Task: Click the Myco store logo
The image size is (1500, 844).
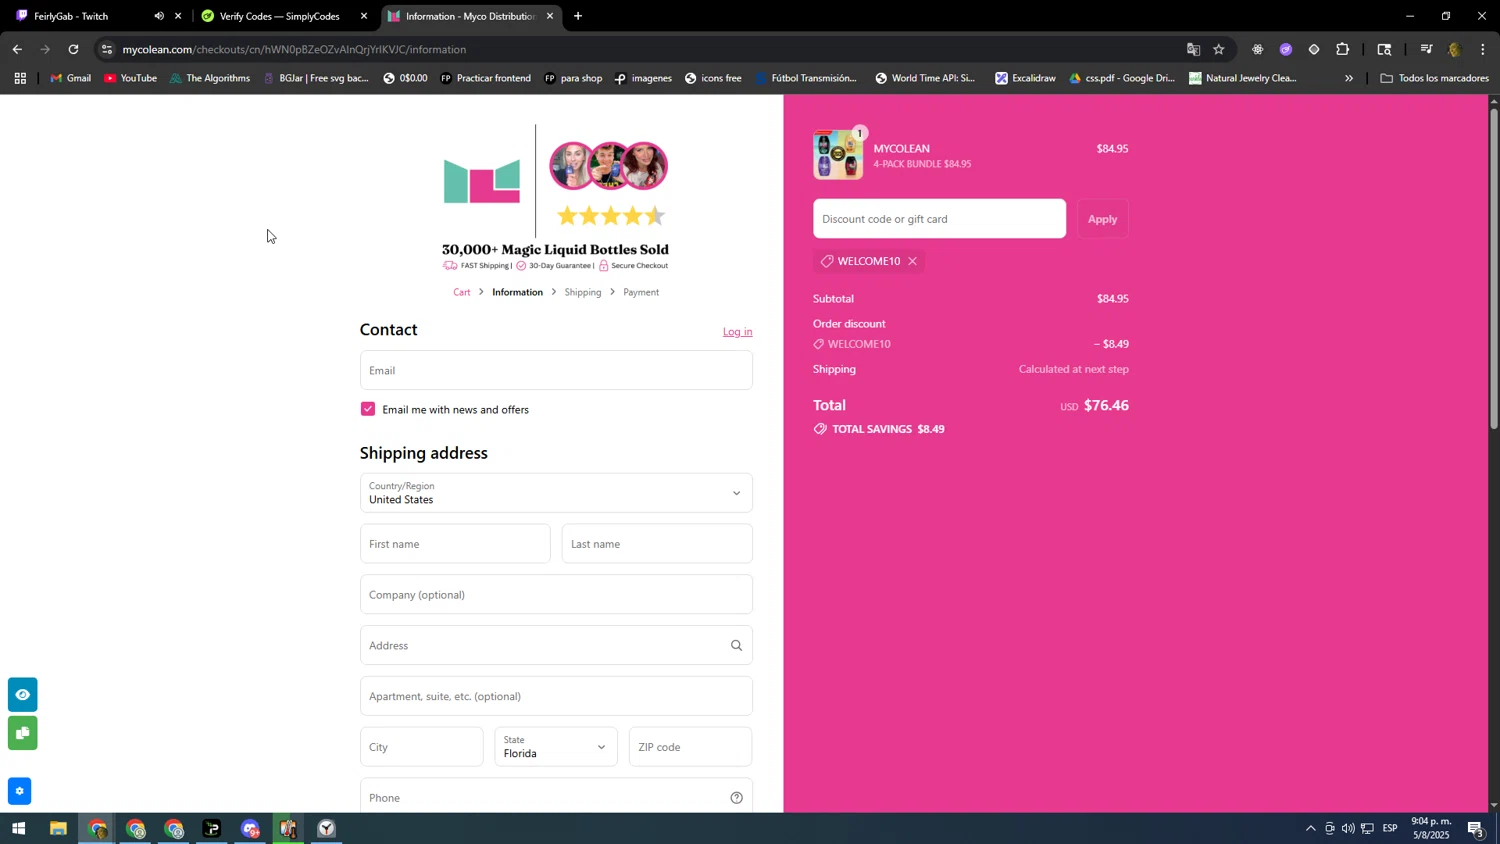Action: (482, 181)
